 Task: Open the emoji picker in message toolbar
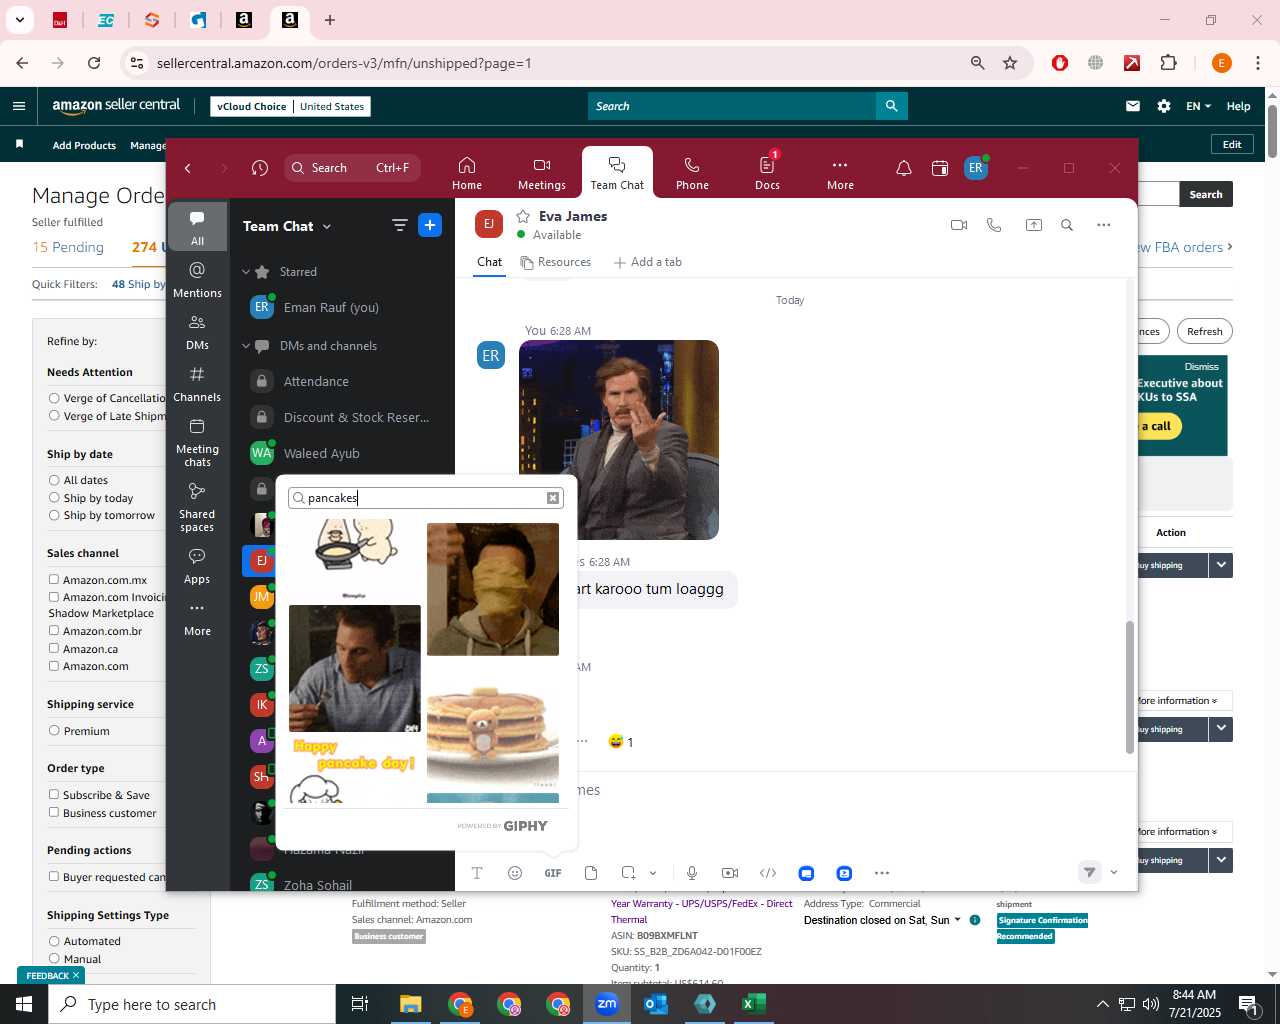point(515,873)
